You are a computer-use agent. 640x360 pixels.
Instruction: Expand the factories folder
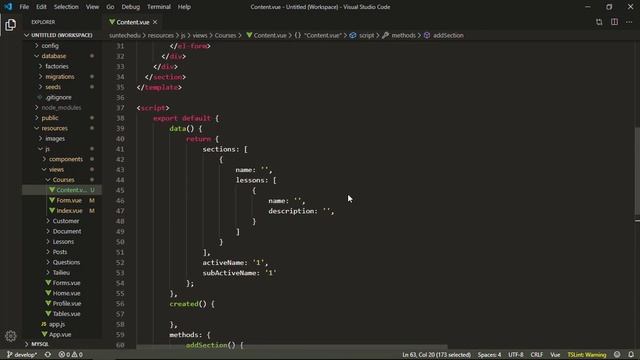[x=57, y=66]
